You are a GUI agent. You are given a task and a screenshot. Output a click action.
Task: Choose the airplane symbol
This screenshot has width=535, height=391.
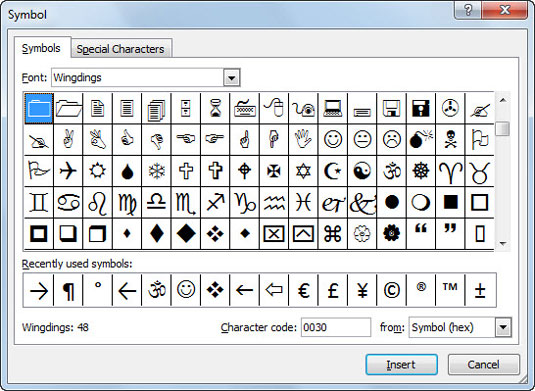(x=68, y=171)
